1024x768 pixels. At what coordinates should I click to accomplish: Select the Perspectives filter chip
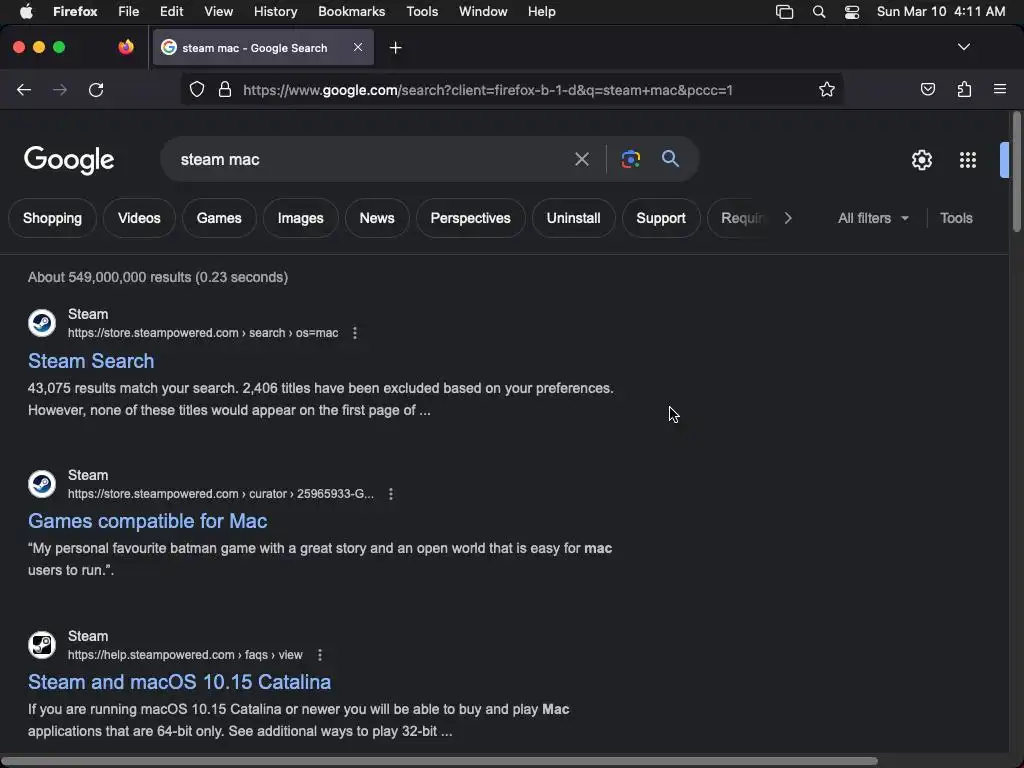(x=470, y=218)
